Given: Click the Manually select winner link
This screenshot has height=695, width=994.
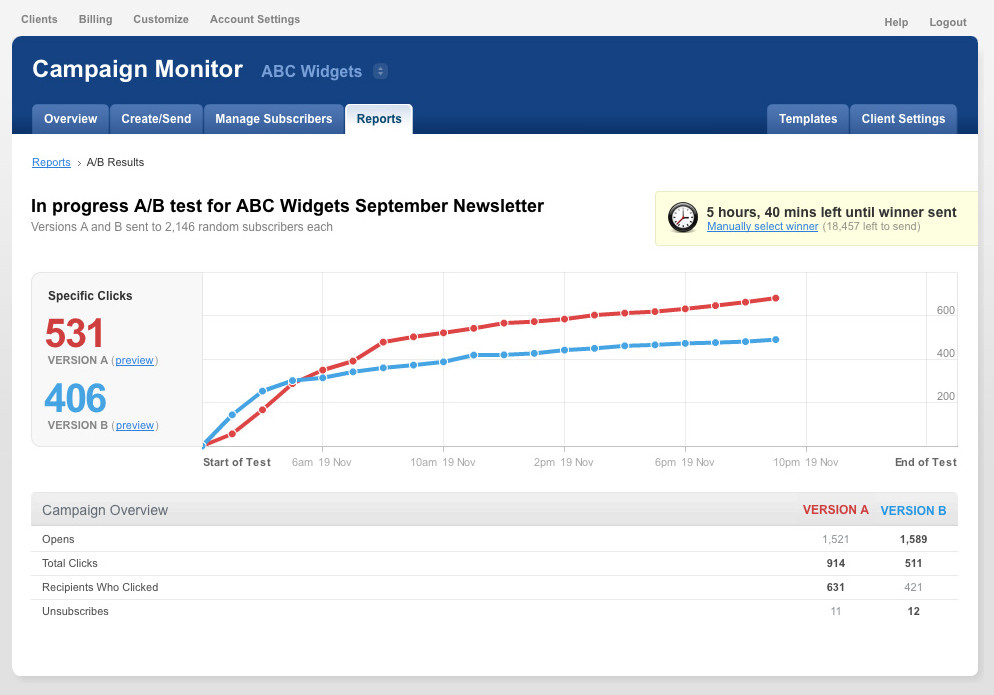Looking at the screenshot, I should pos(762,227).
